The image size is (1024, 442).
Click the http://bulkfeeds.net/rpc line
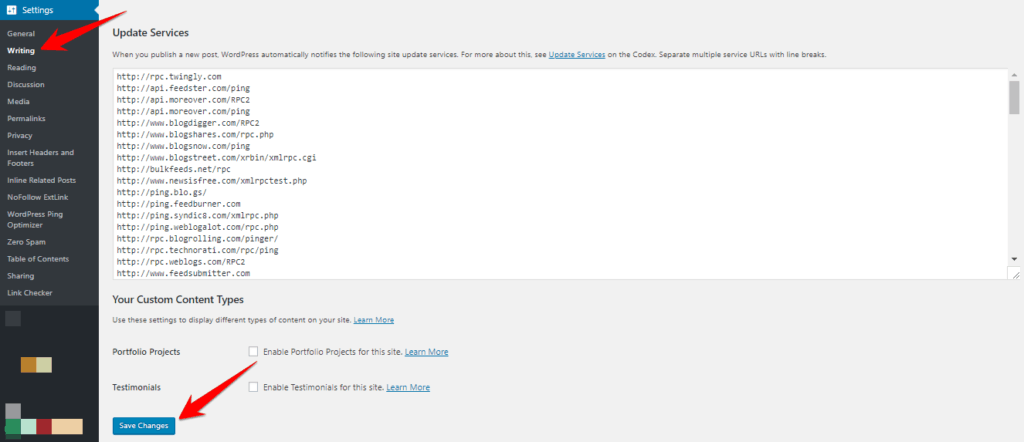(174, 169)
